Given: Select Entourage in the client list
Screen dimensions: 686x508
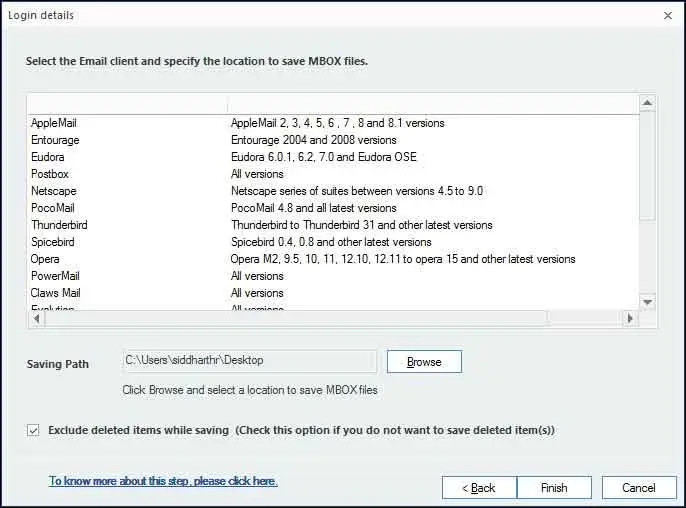Looking at the screenshot, I should click(x=55, y=140).
